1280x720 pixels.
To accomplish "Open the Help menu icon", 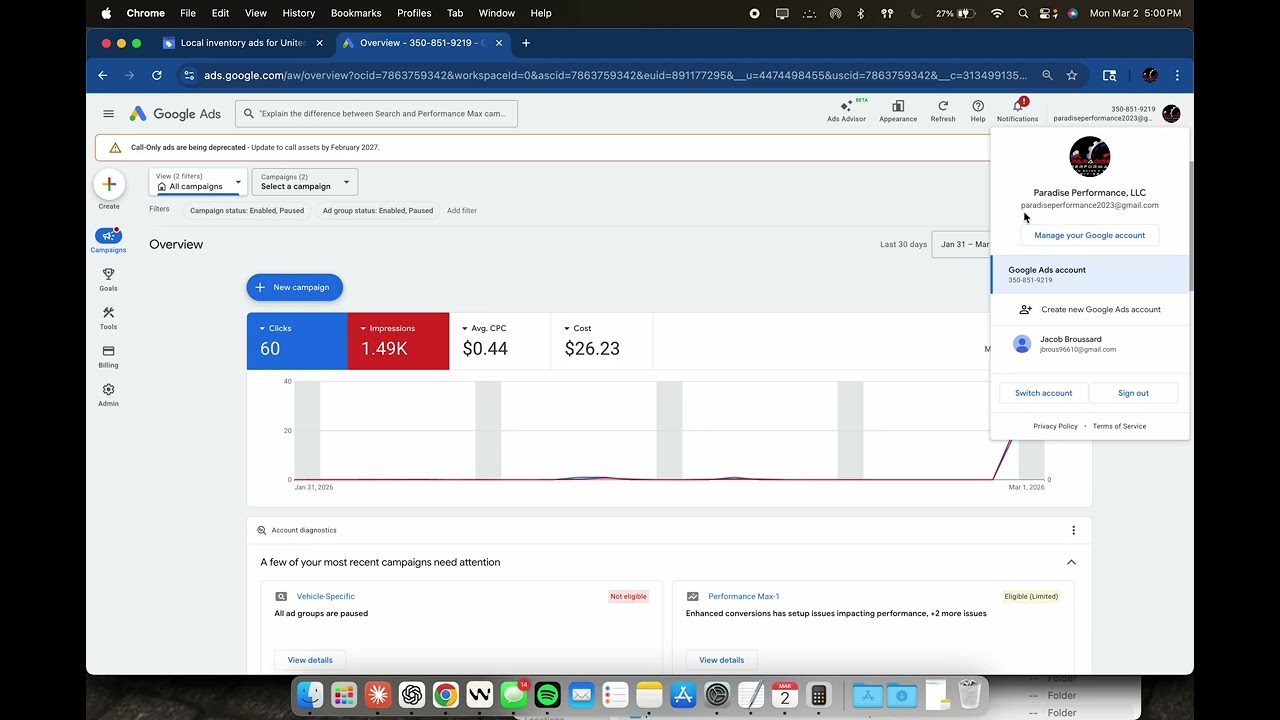I will pos(978,110).
